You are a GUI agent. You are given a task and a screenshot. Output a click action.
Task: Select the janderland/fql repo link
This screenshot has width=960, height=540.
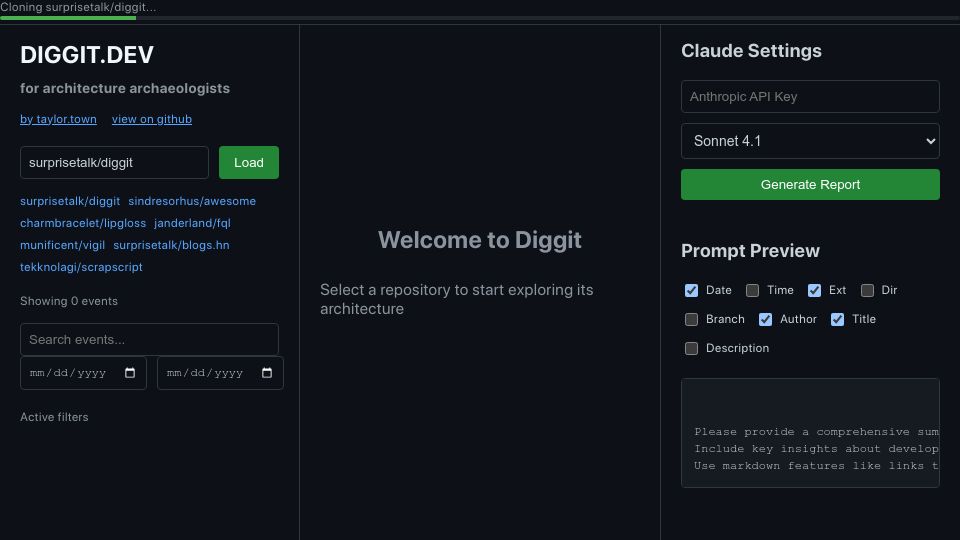(x=192, y=223)
